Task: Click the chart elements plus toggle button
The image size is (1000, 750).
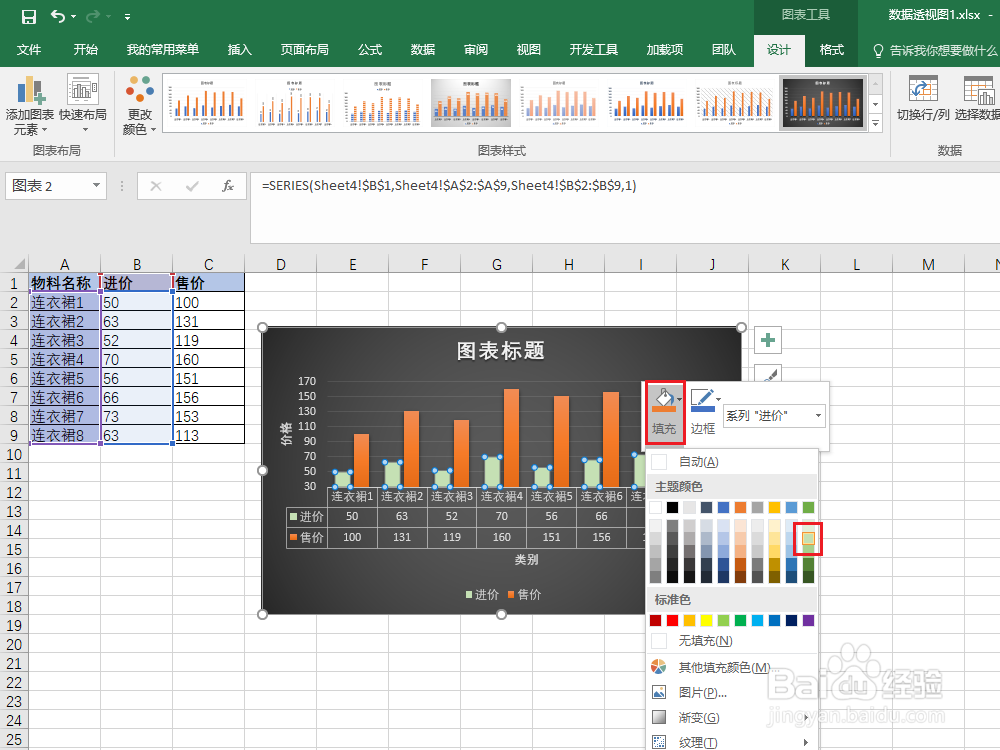Action: coord(767,340)
